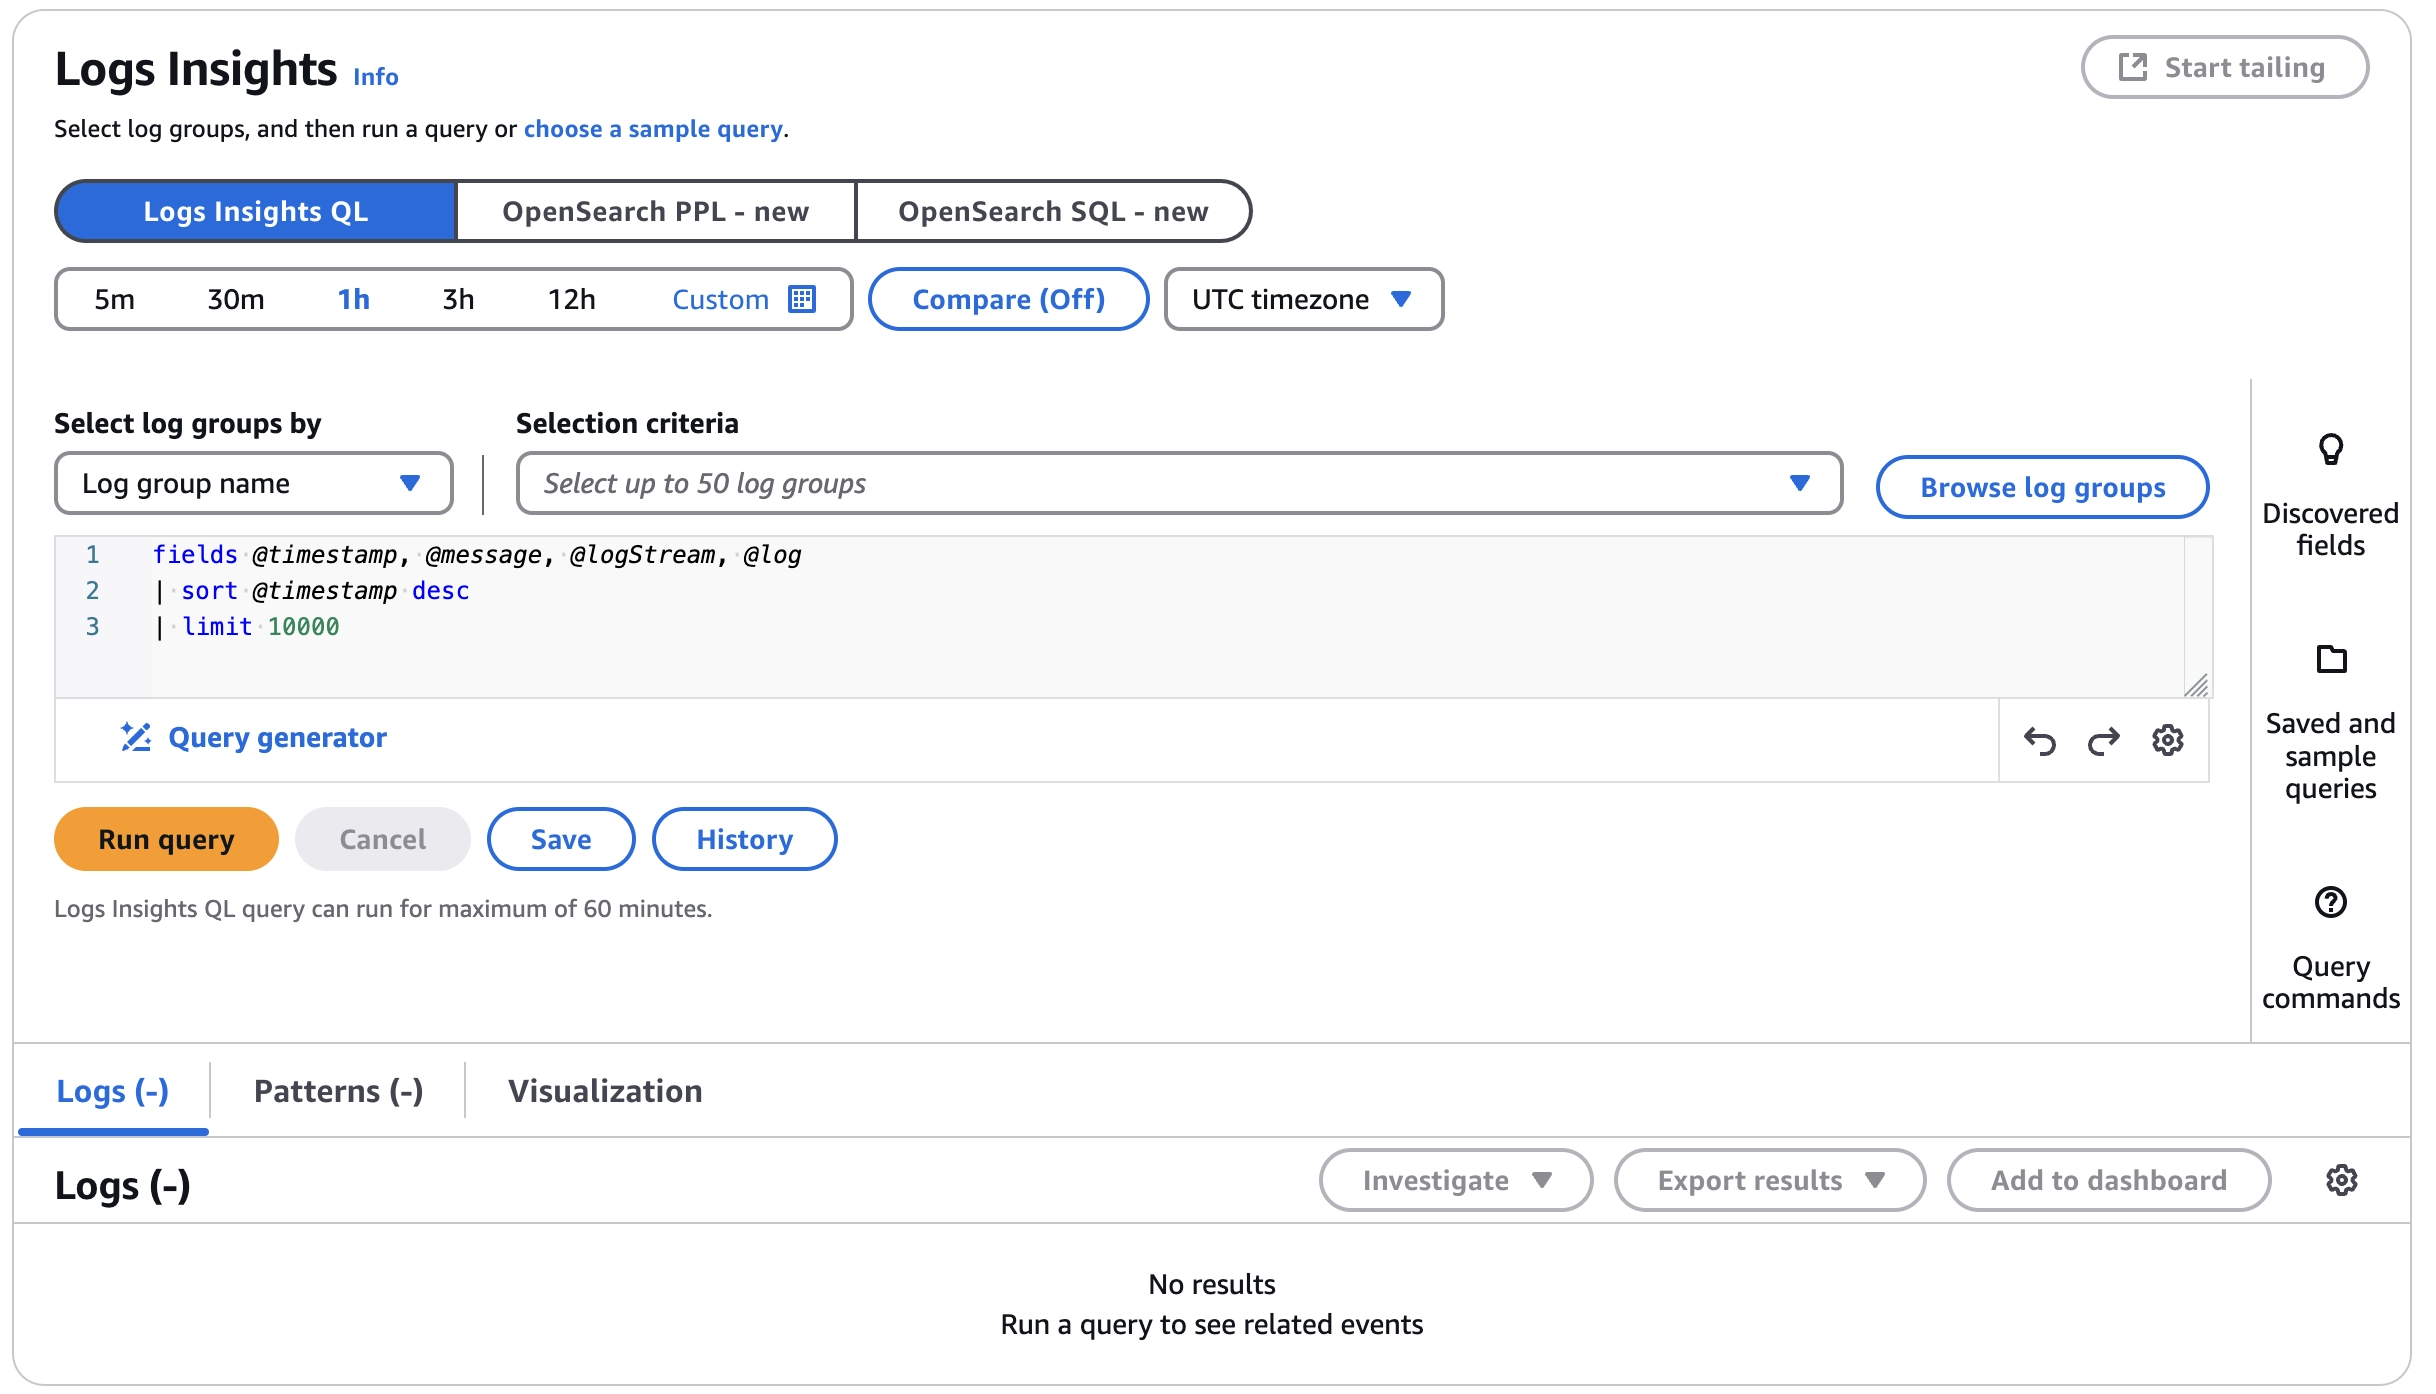Click Add to dashboard button
Screen dimensions: 2436x1394
click(x=2108, y=1180)
